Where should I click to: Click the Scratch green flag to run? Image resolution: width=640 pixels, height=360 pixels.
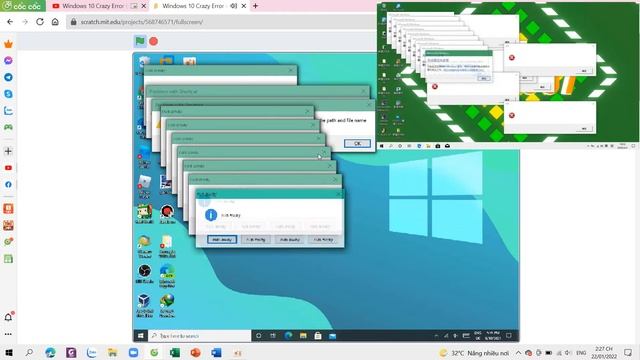[140, 41]
